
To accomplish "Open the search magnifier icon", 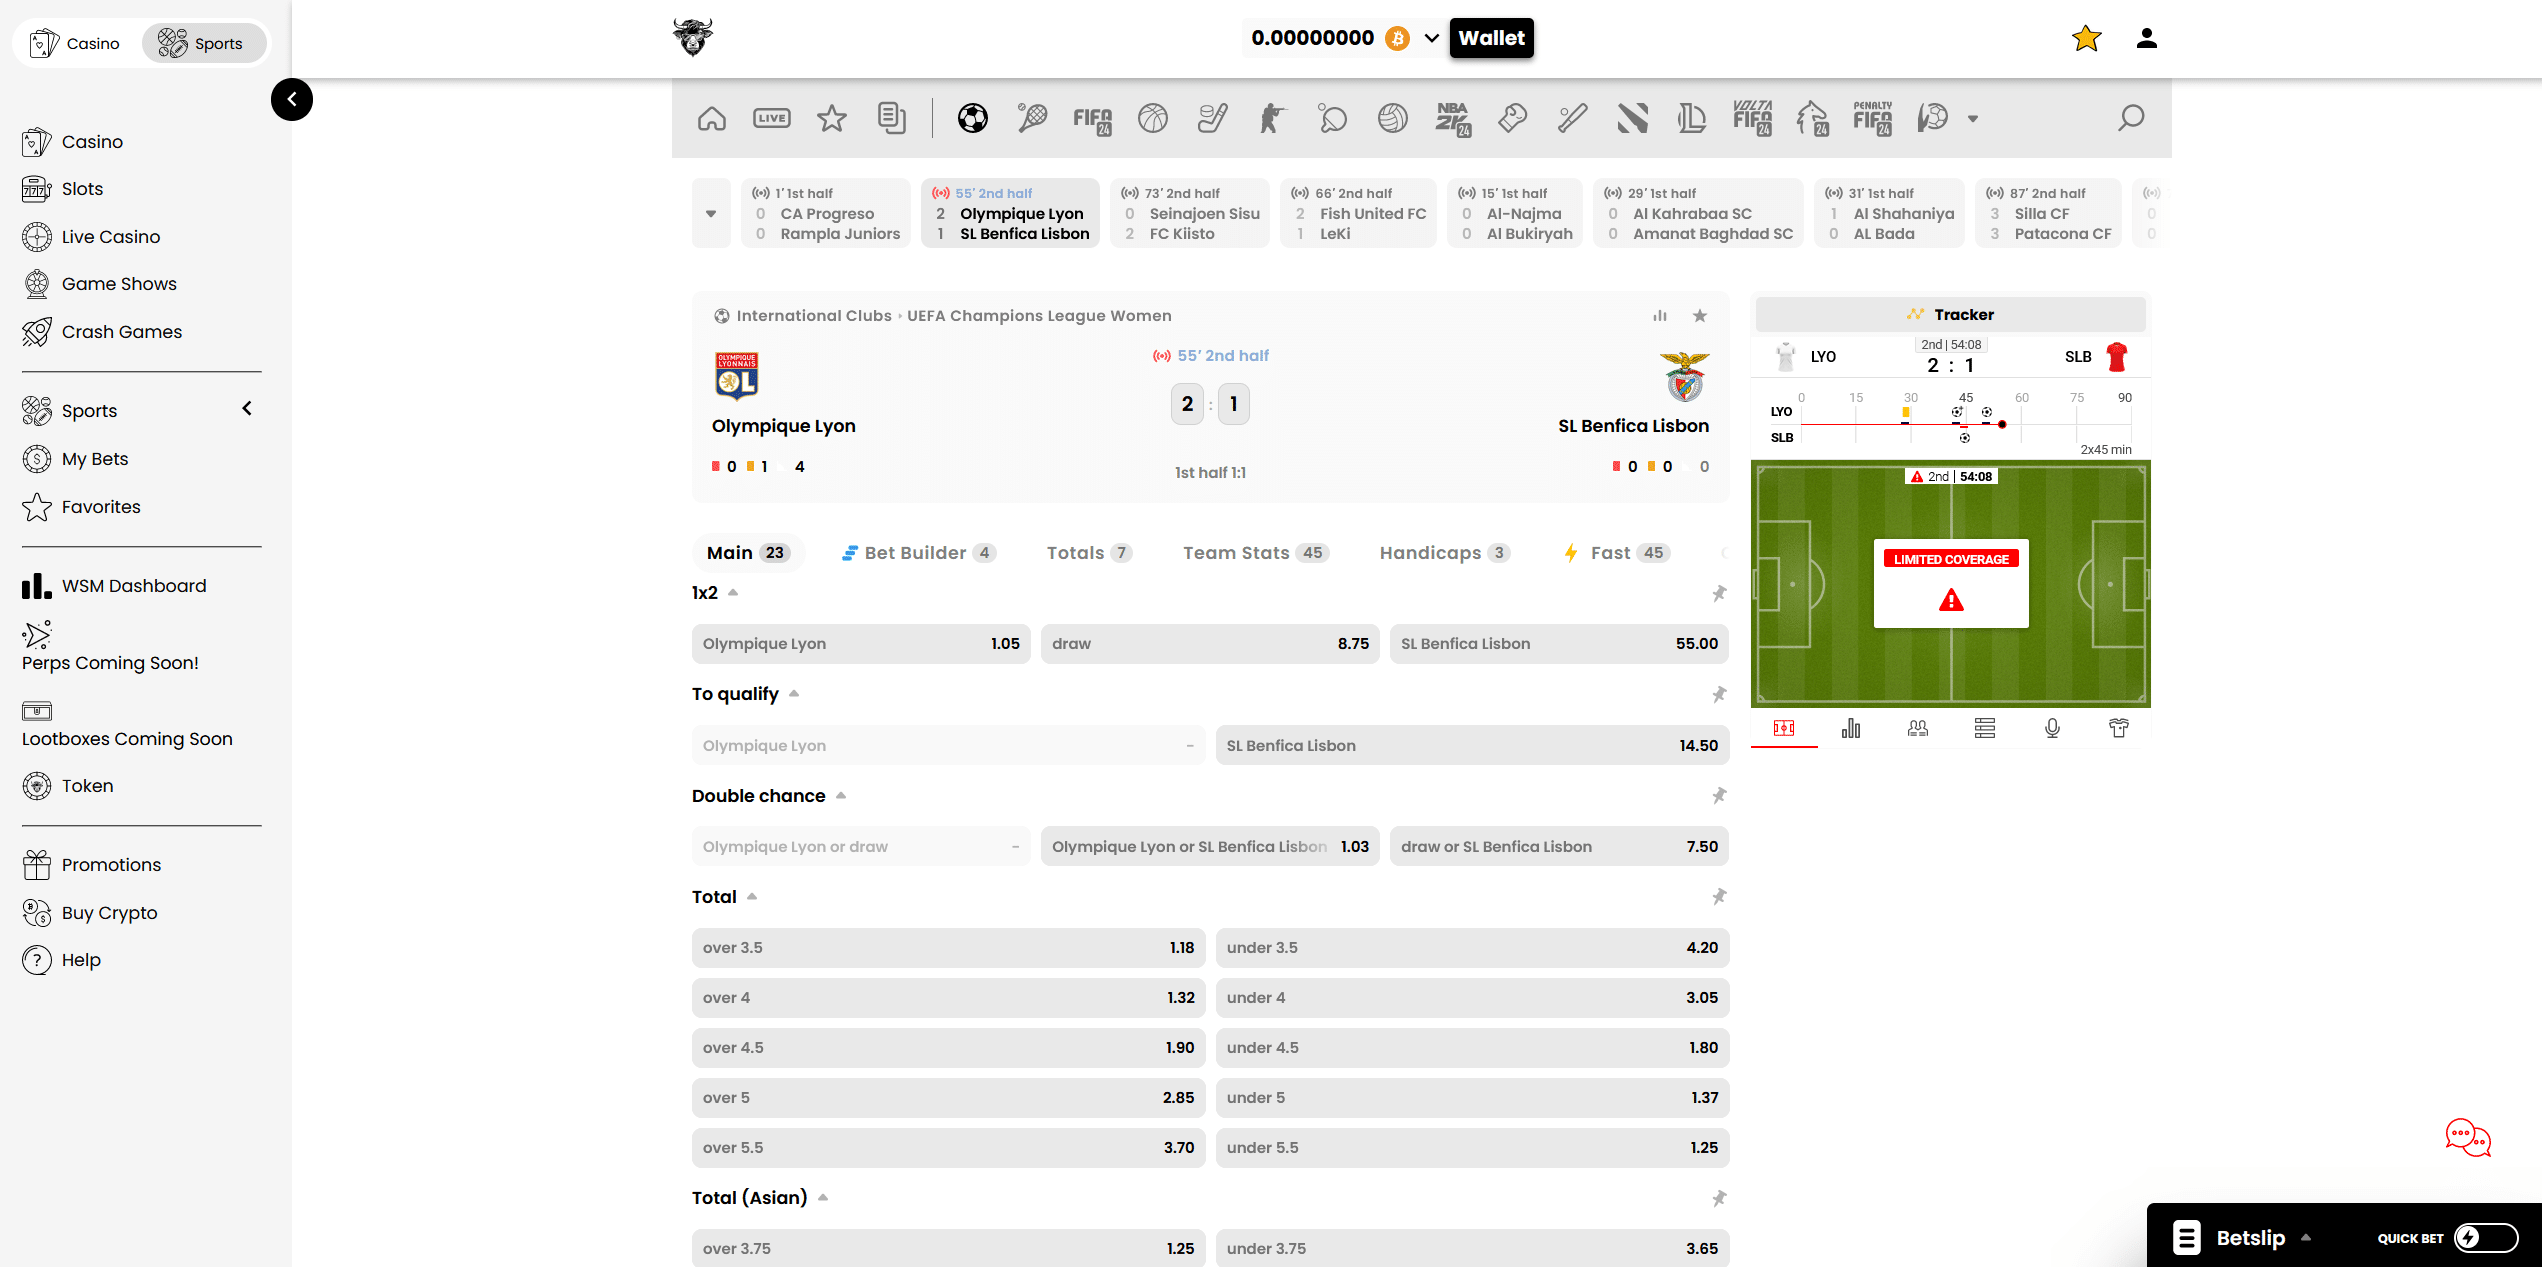I will 2131,118.
